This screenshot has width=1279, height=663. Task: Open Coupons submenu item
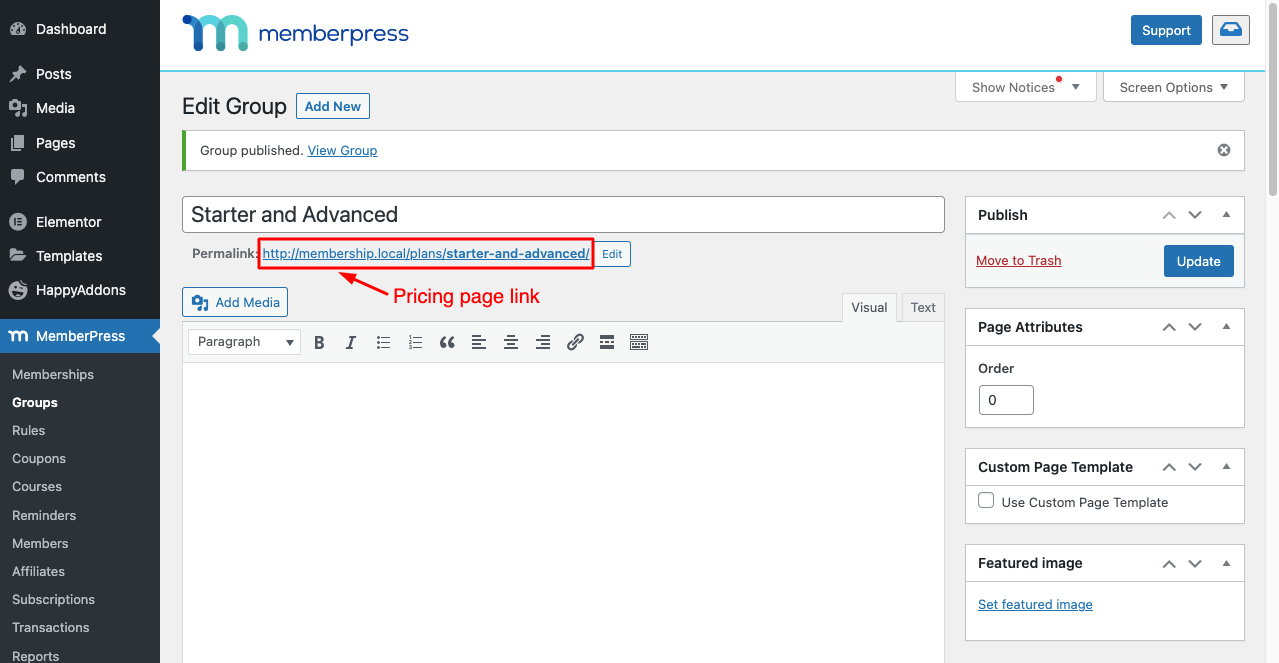click(x=39, y=458)
